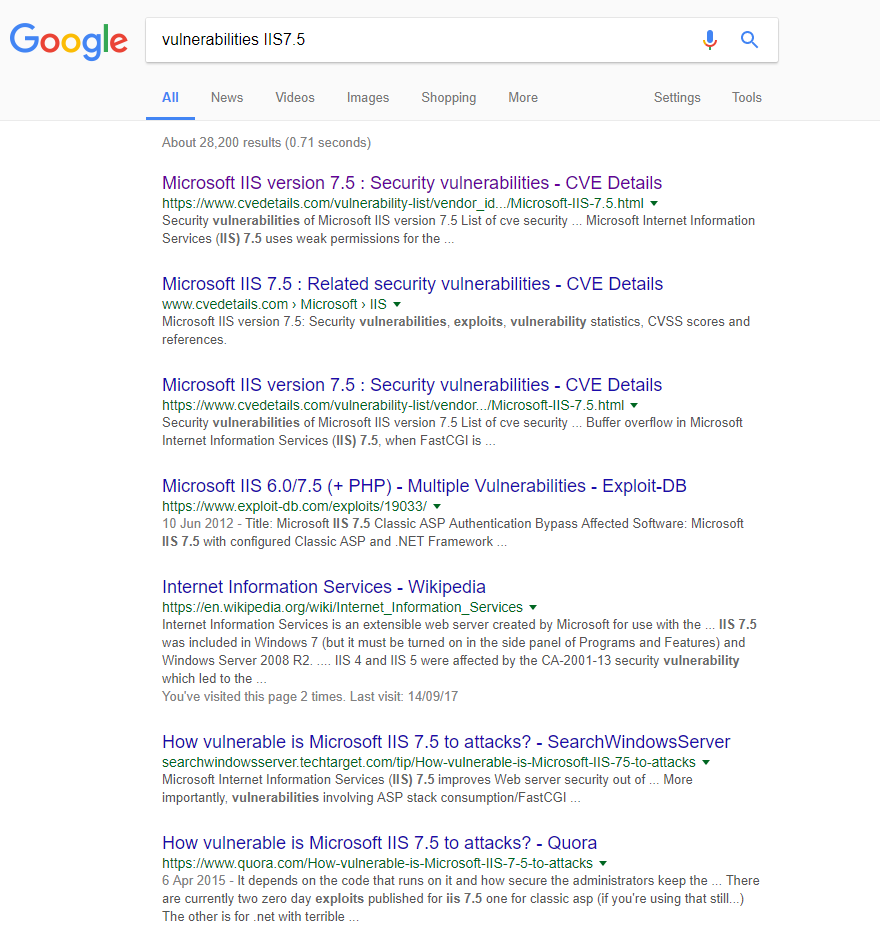Open the first CVE Details result link

[412, 182]
